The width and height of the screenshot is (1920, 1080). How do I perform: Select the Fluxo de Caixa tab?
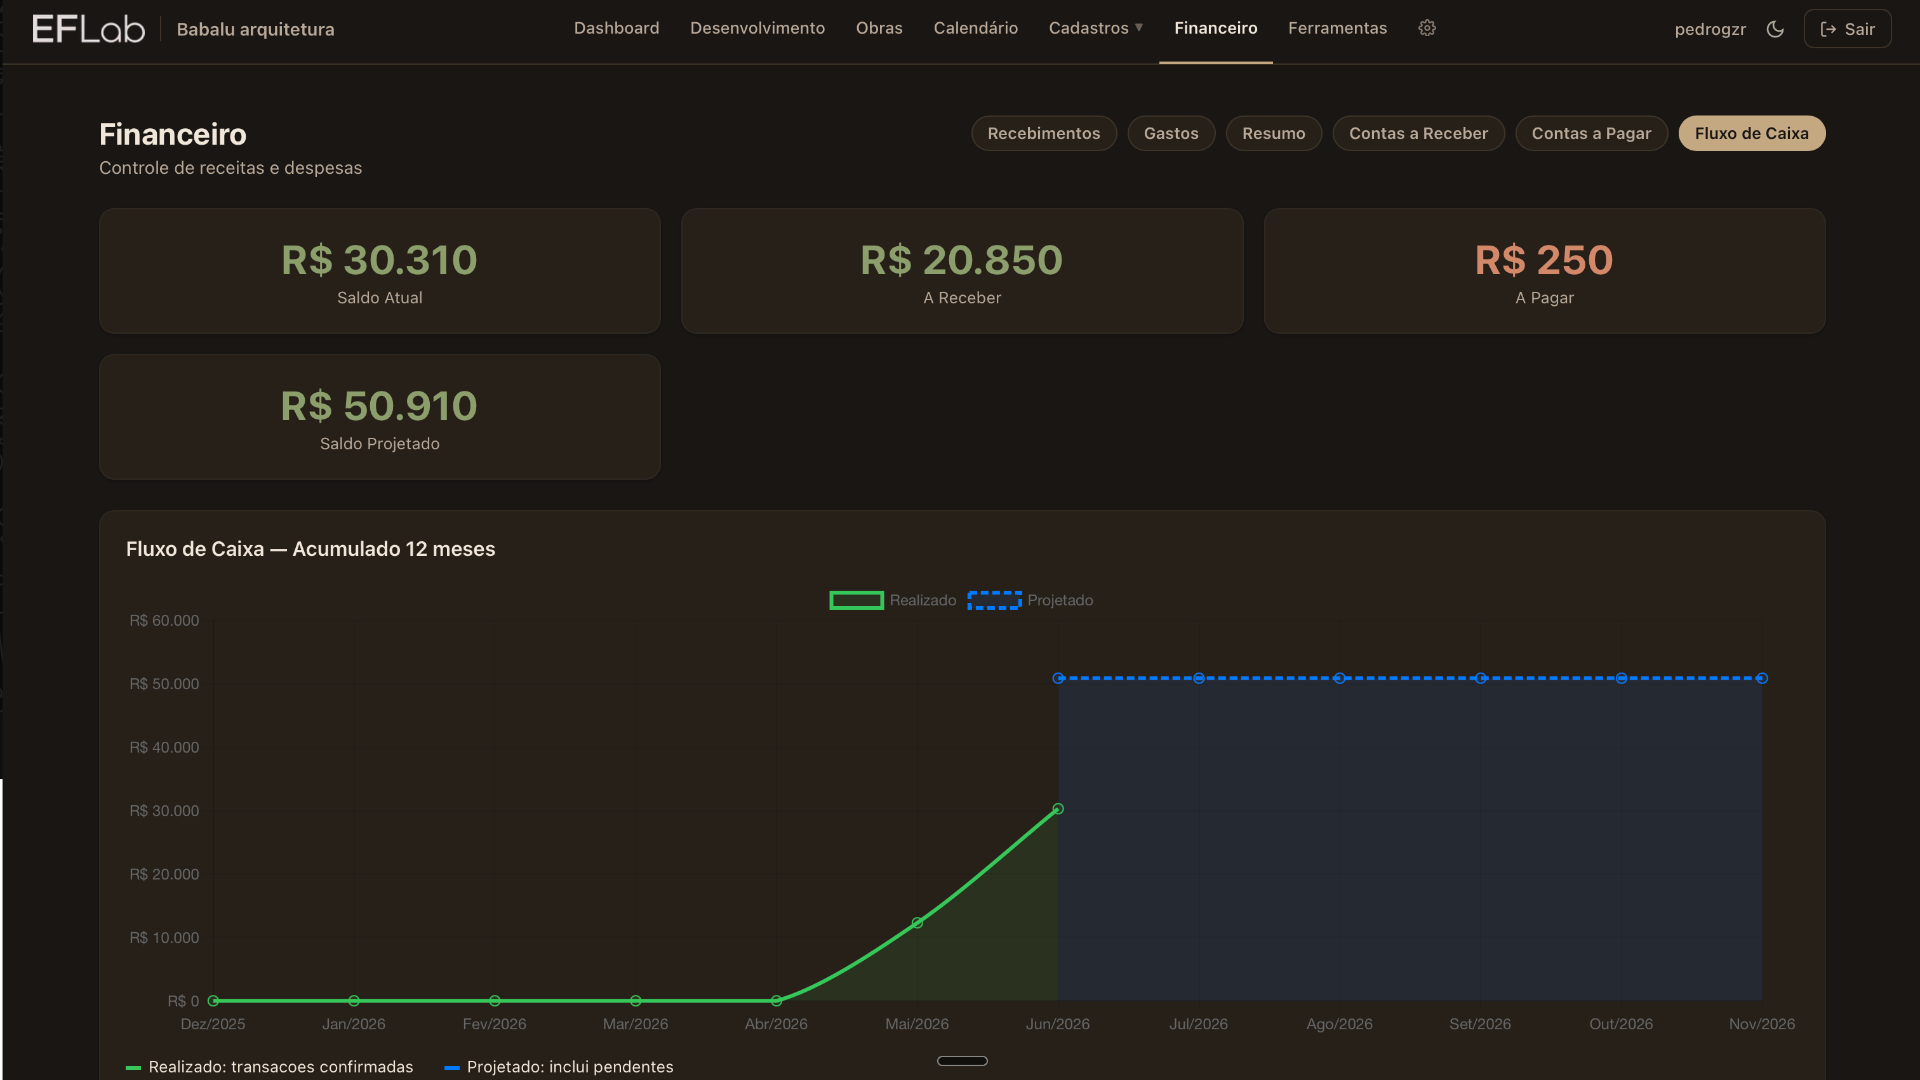pyautogui.click(x=1751, y=133)
